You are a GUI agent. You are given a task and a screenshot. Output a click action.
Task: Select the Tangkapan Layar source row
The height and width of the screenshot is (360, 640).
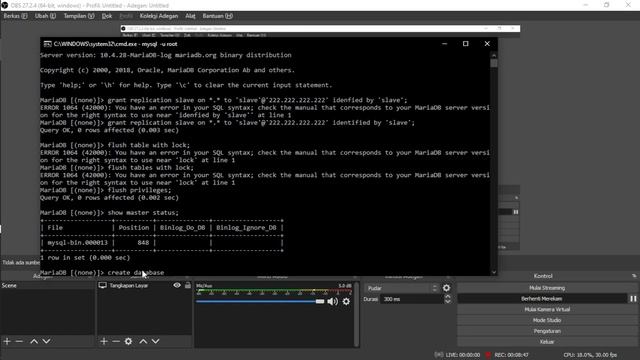[144, 285]
